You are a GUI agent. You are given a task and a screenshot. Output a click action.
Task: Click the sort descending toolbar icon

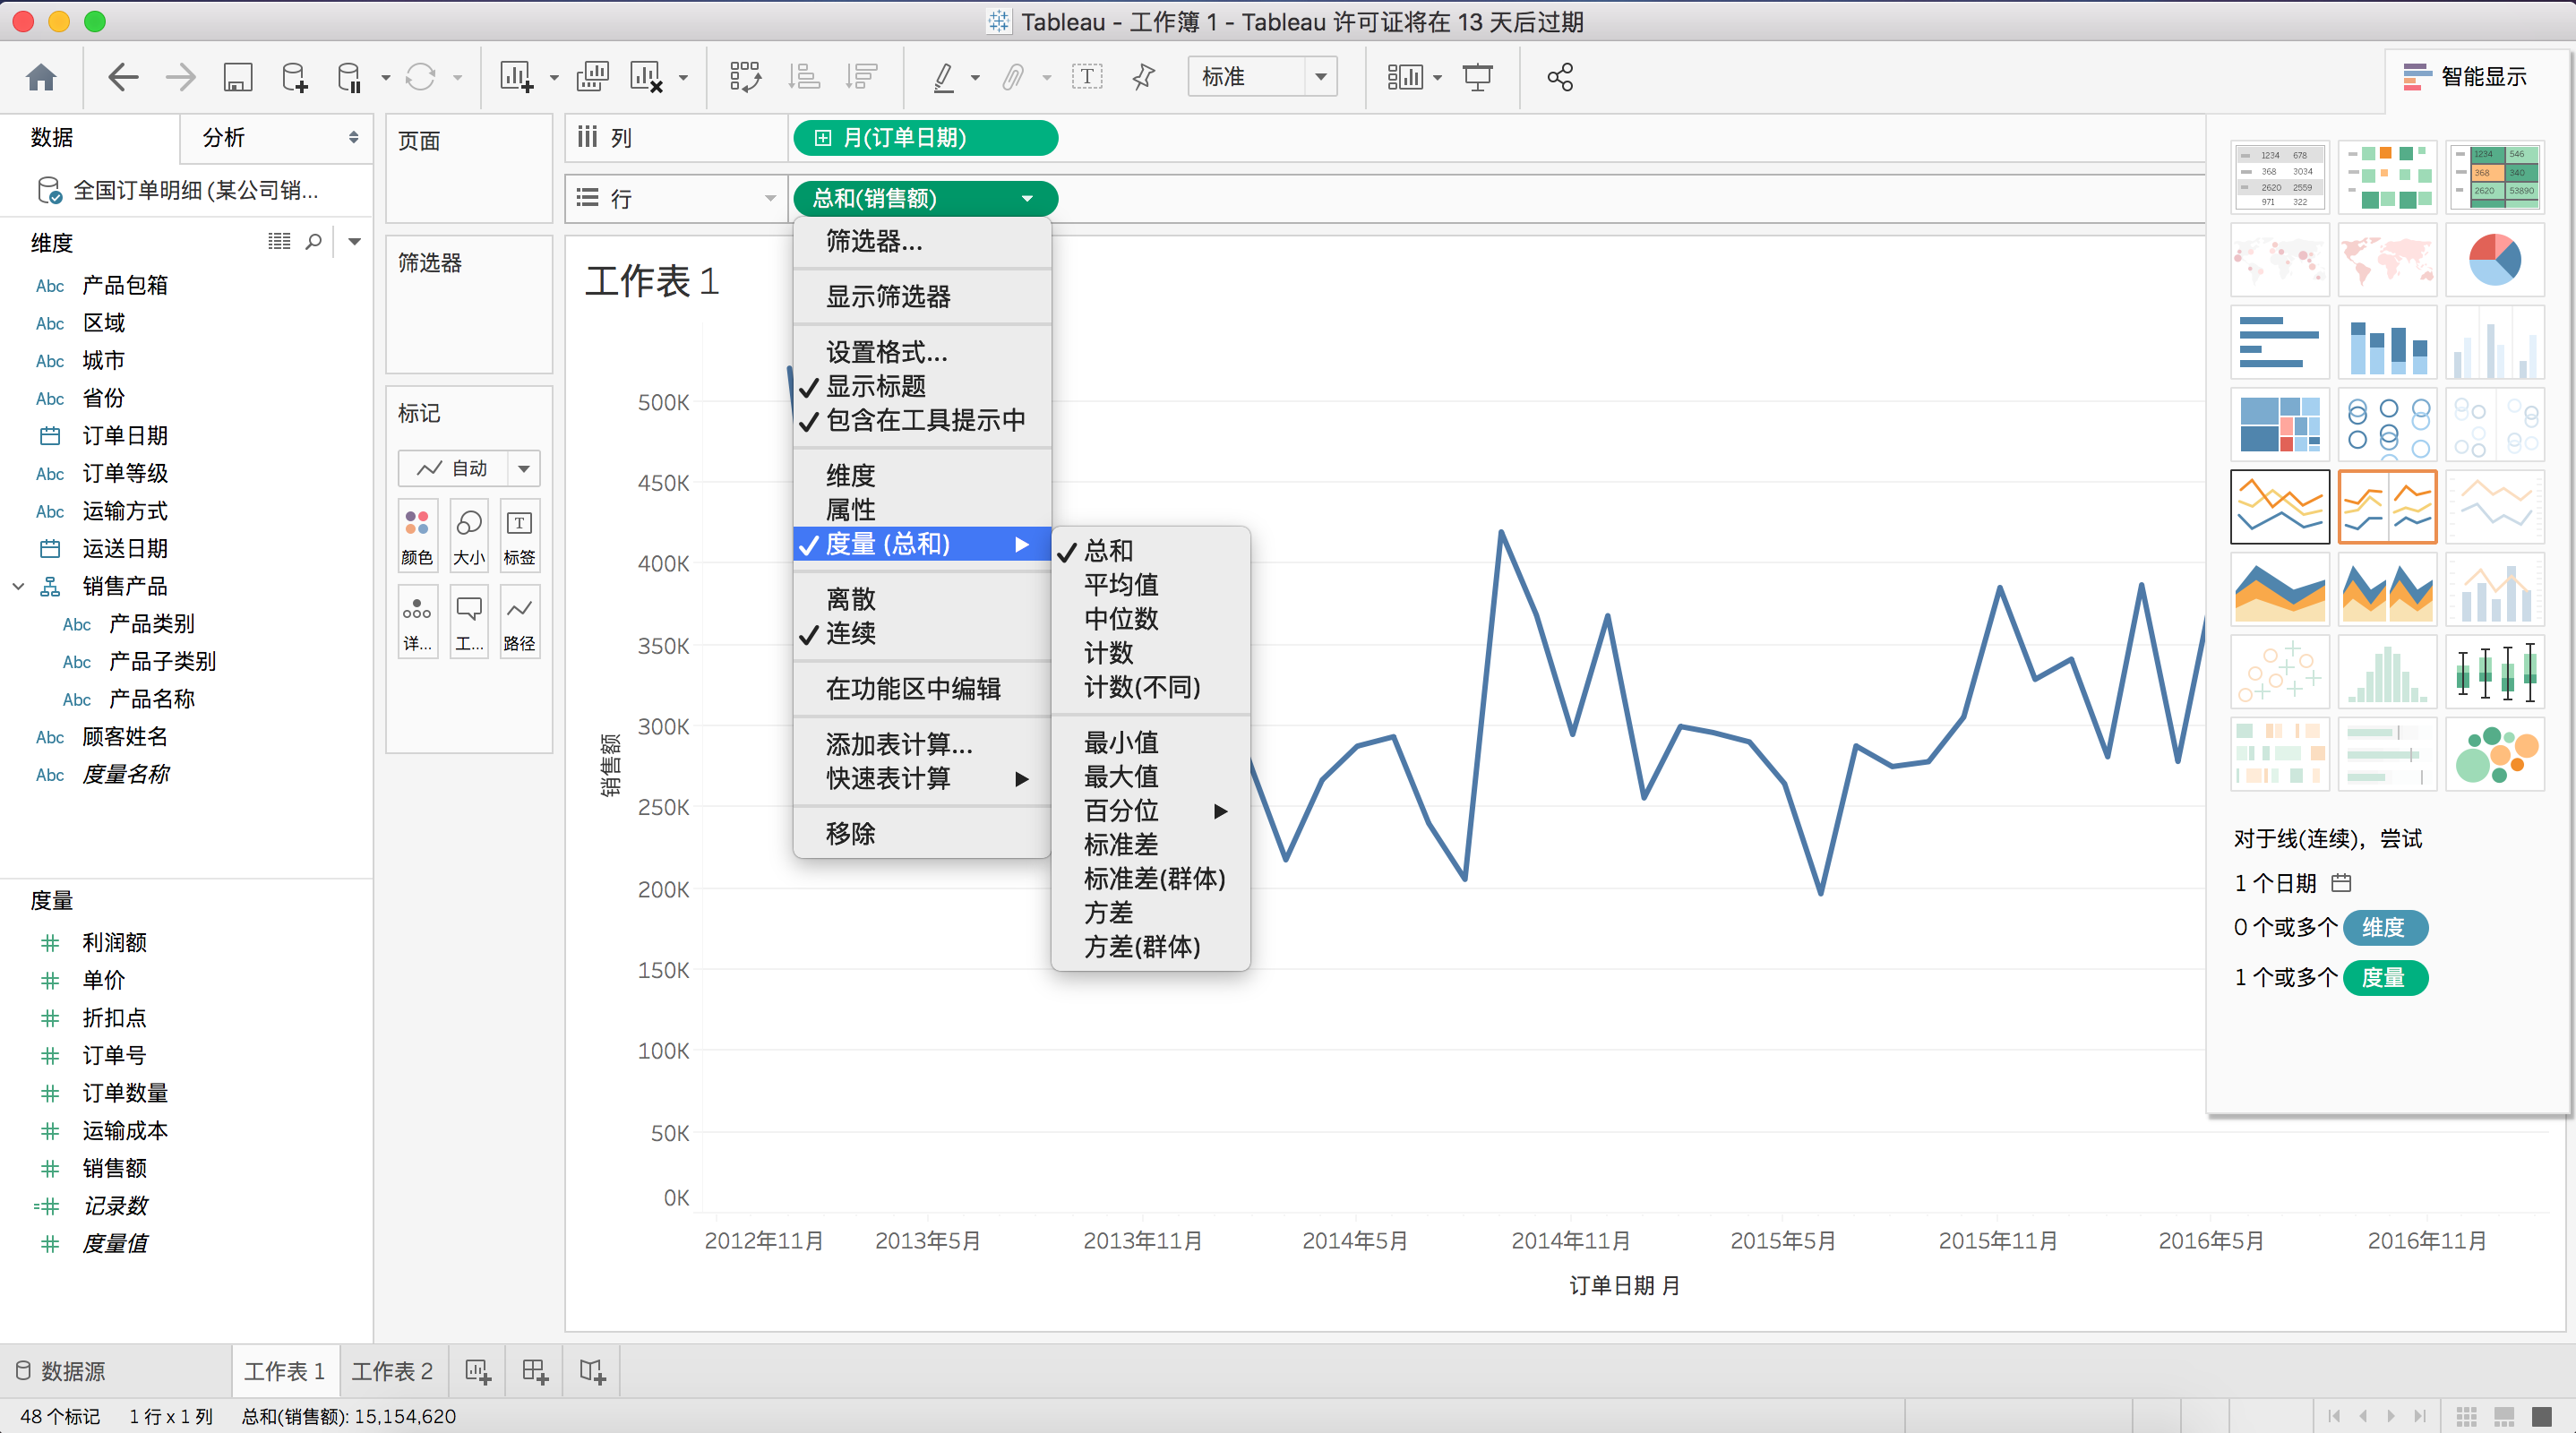point(862,77)
